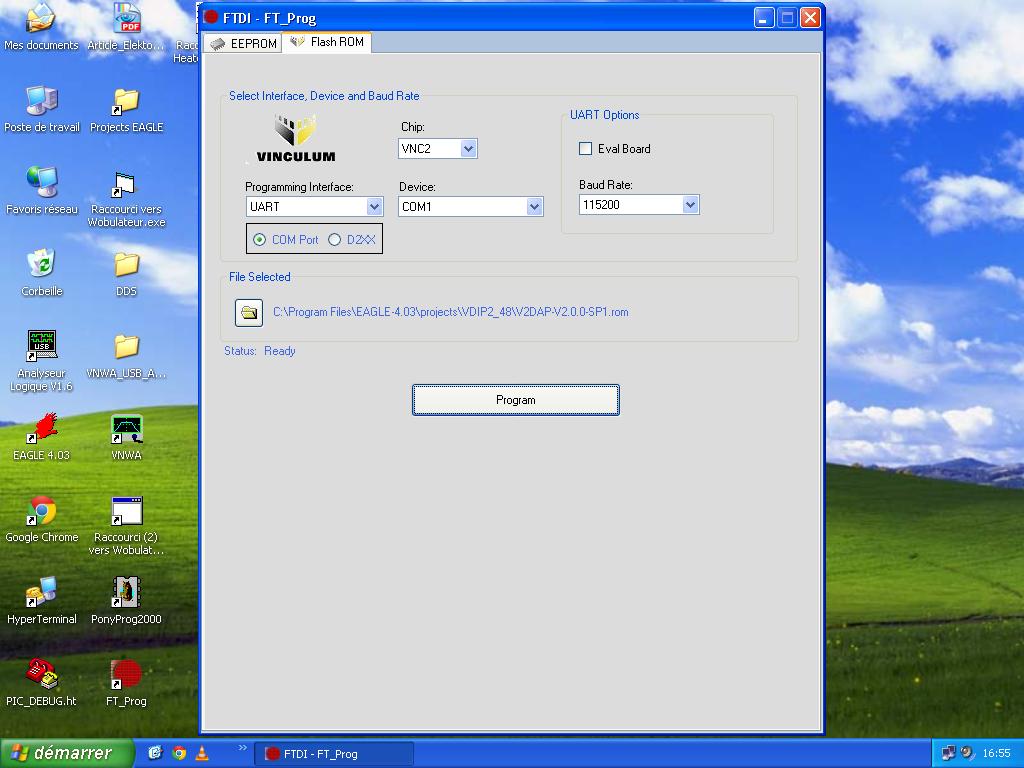This screenshot has height=768, width=1024.
Task: Click the taskbar clock 16:55
Action: point(996,753)
